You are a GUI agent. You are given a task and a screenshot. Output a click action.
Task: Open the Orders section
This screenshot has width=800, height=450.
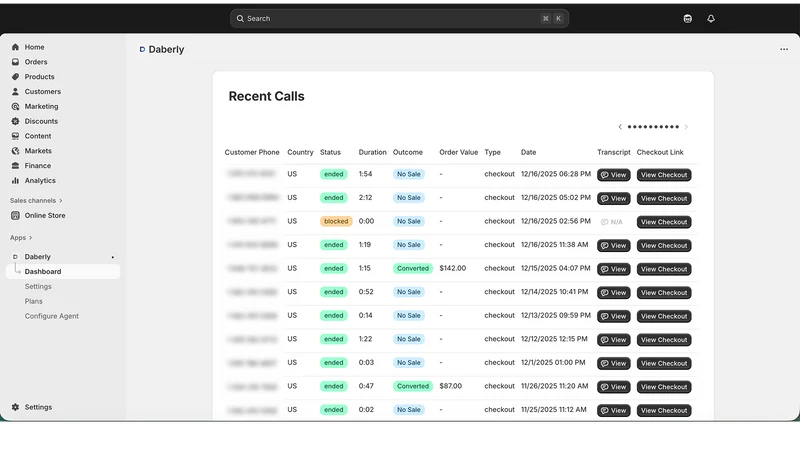pos(36,62)
